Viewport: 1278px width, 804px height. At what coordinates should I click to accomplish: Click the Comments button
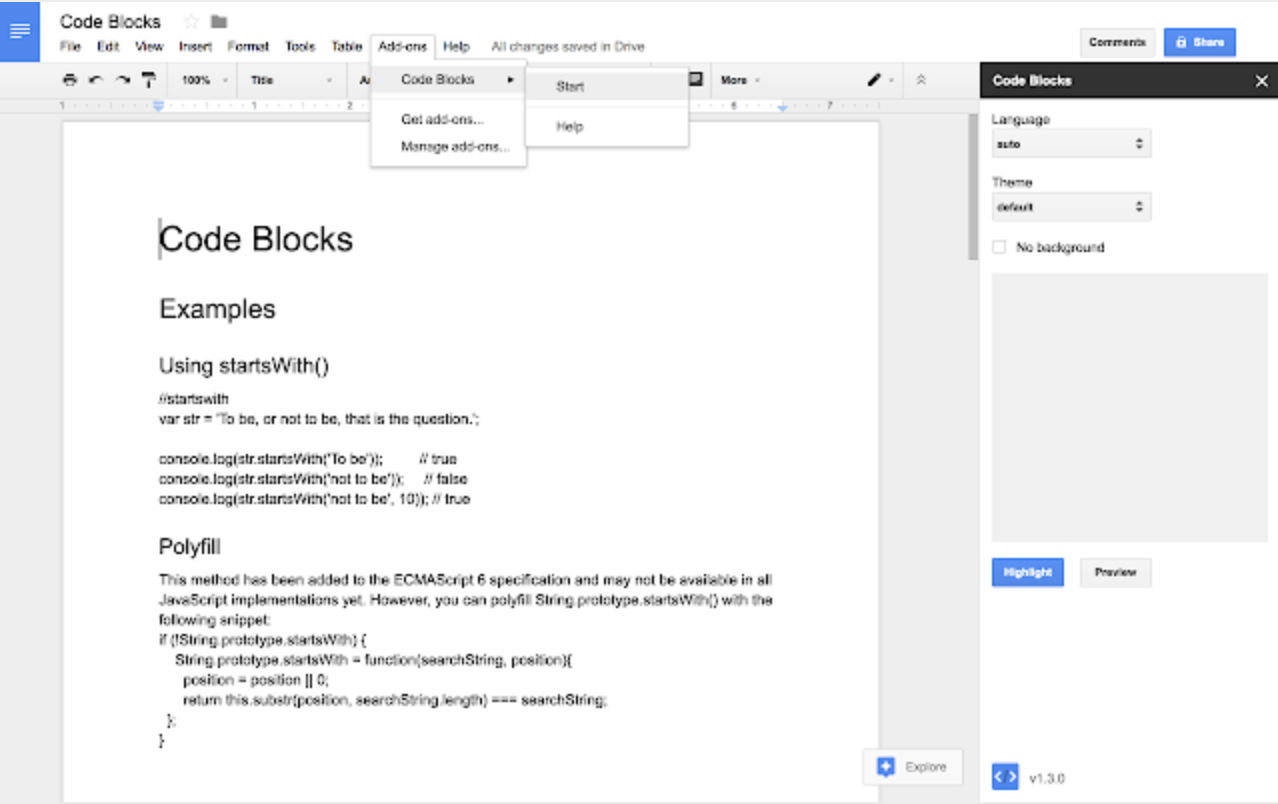[1117, 42]
